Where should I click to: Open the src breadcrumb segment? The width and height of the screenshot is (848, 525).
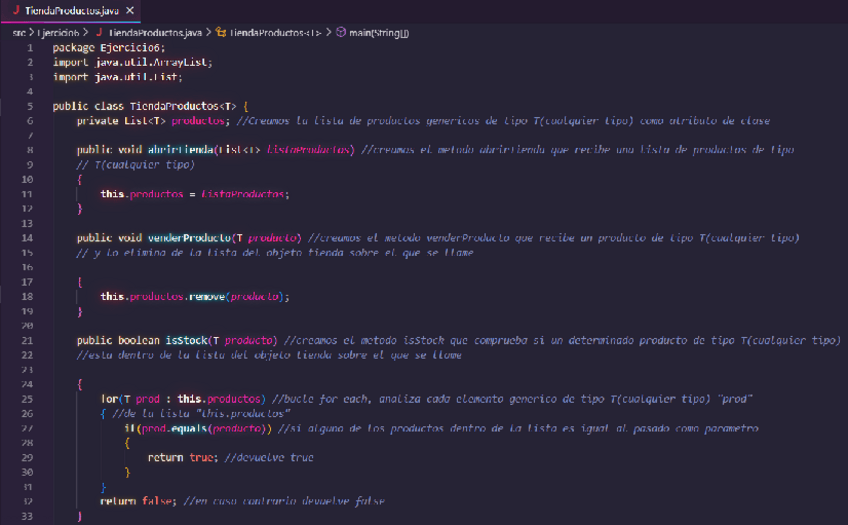pyautogui.click(x=19, y=32)
